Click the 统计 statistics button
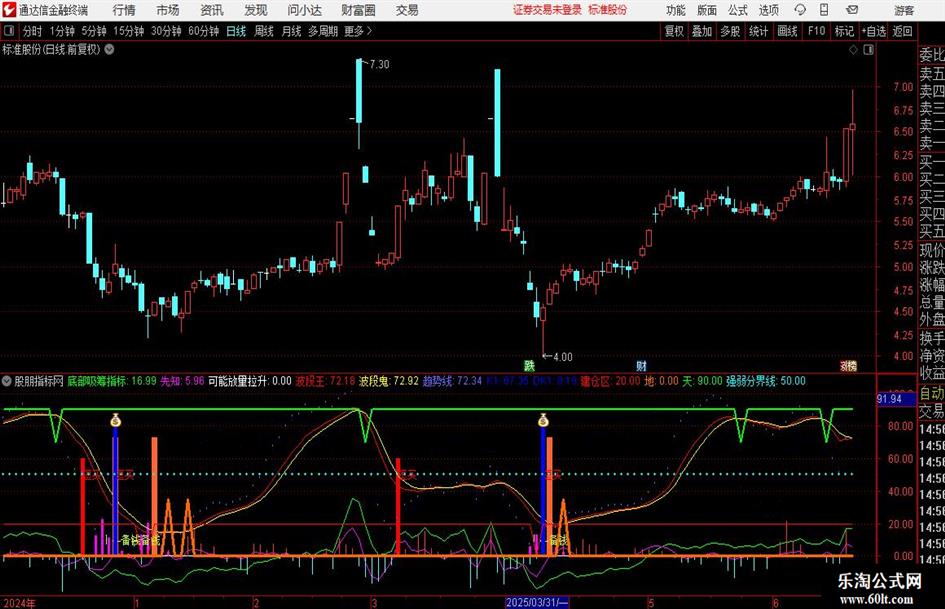The height and width of the screenshot is (609, 945). pos(758,31)
